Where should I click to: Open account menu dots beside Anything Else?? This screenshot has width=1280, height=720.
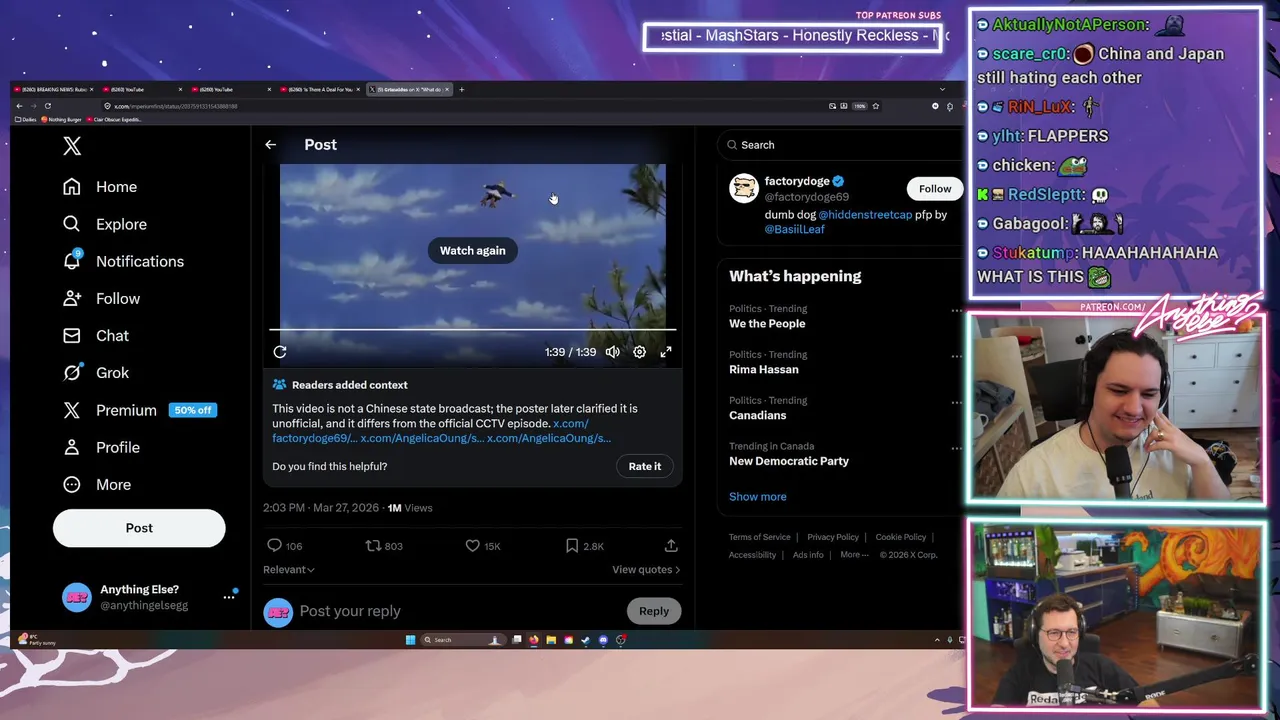[x=229, y=597]
